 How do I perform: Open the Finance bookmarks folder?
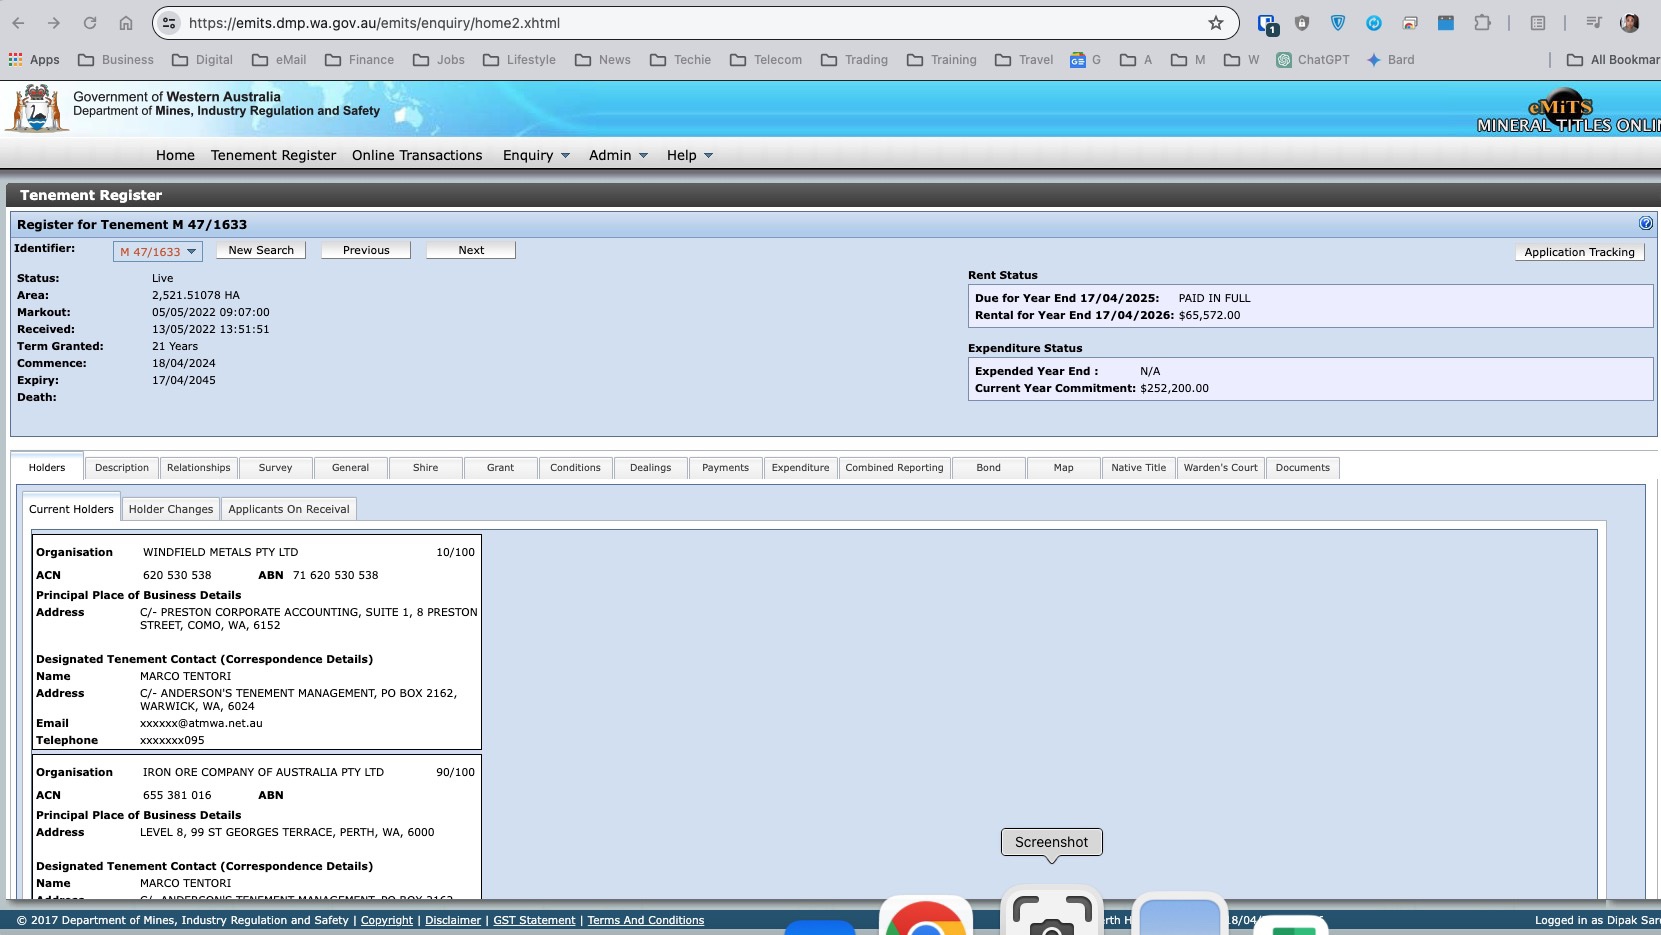tap(360, 60)
